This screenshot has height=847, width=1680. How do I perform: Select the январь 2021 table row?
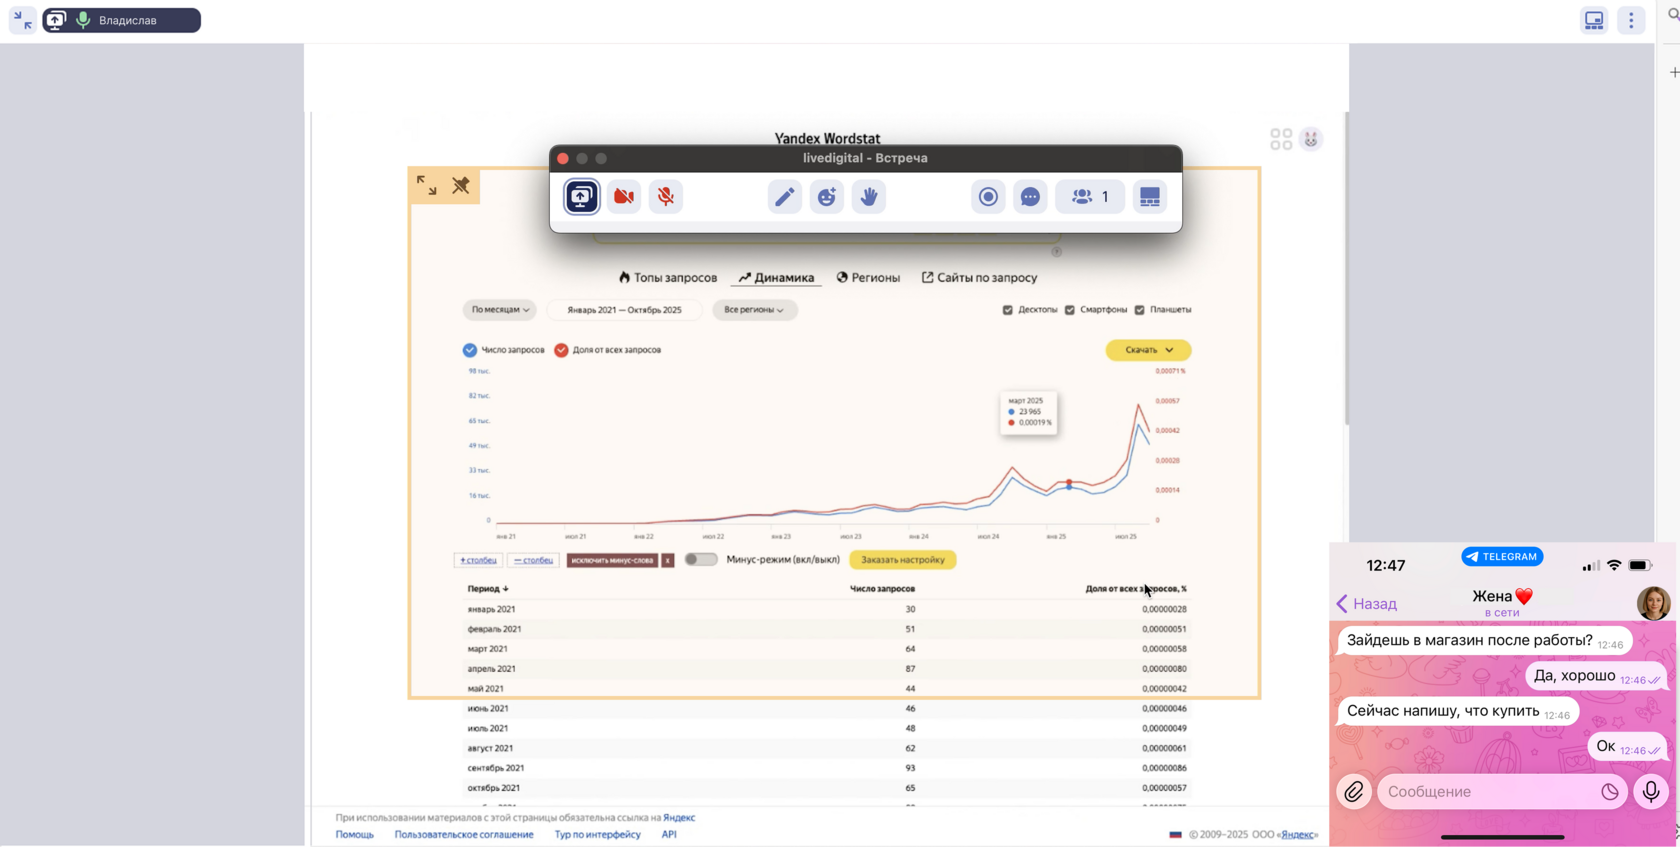827,609
